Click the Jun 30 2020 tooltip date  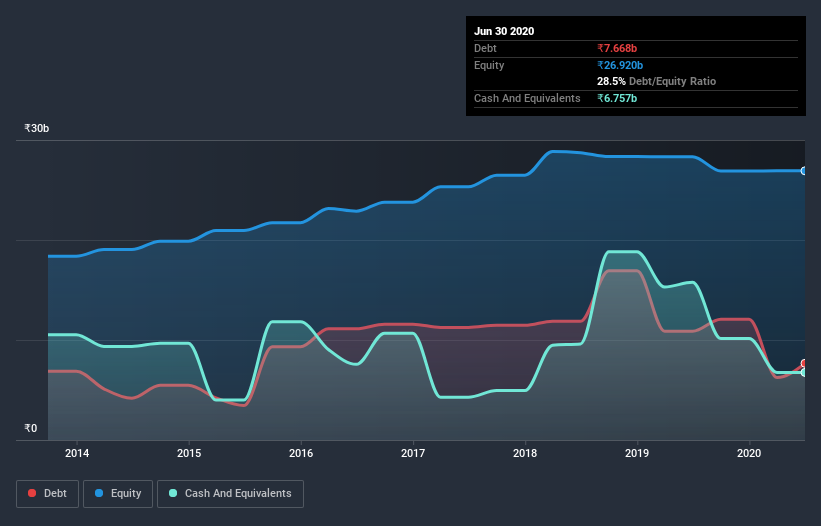click(504, 31)
